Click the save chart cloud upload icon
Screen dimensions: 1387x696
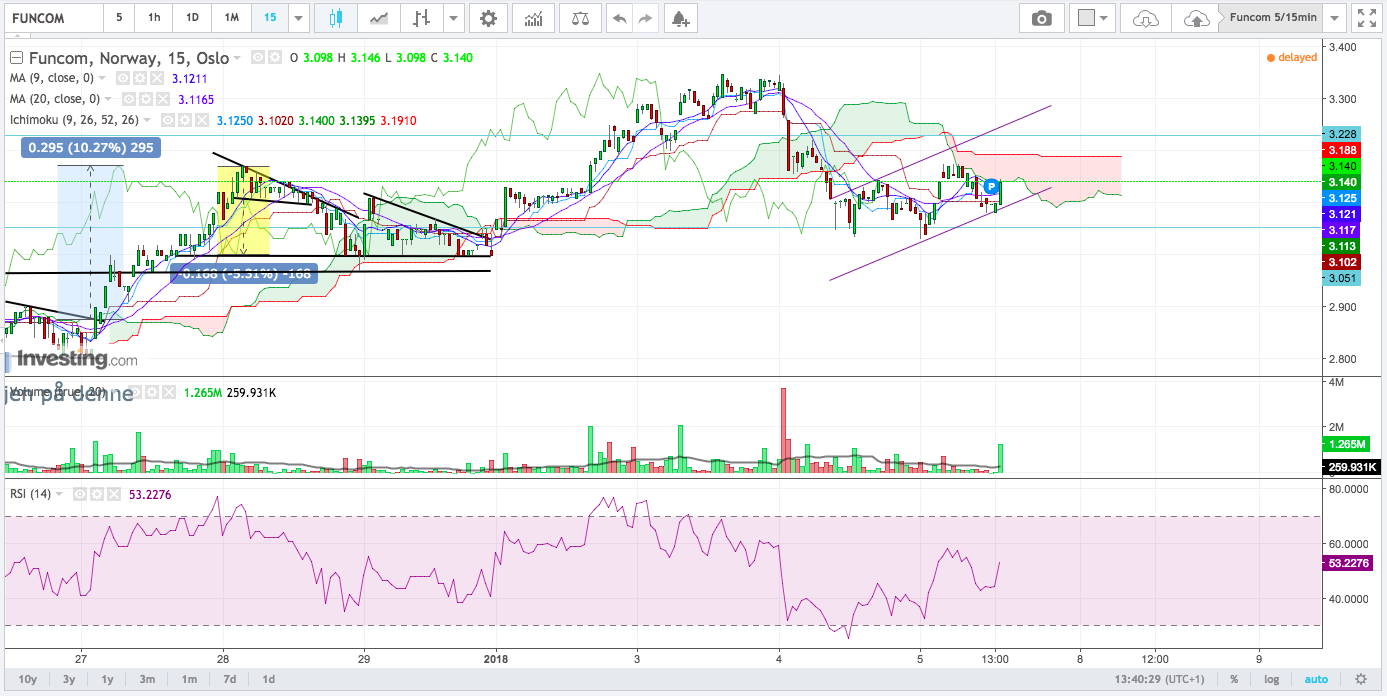pos(1195,18)
